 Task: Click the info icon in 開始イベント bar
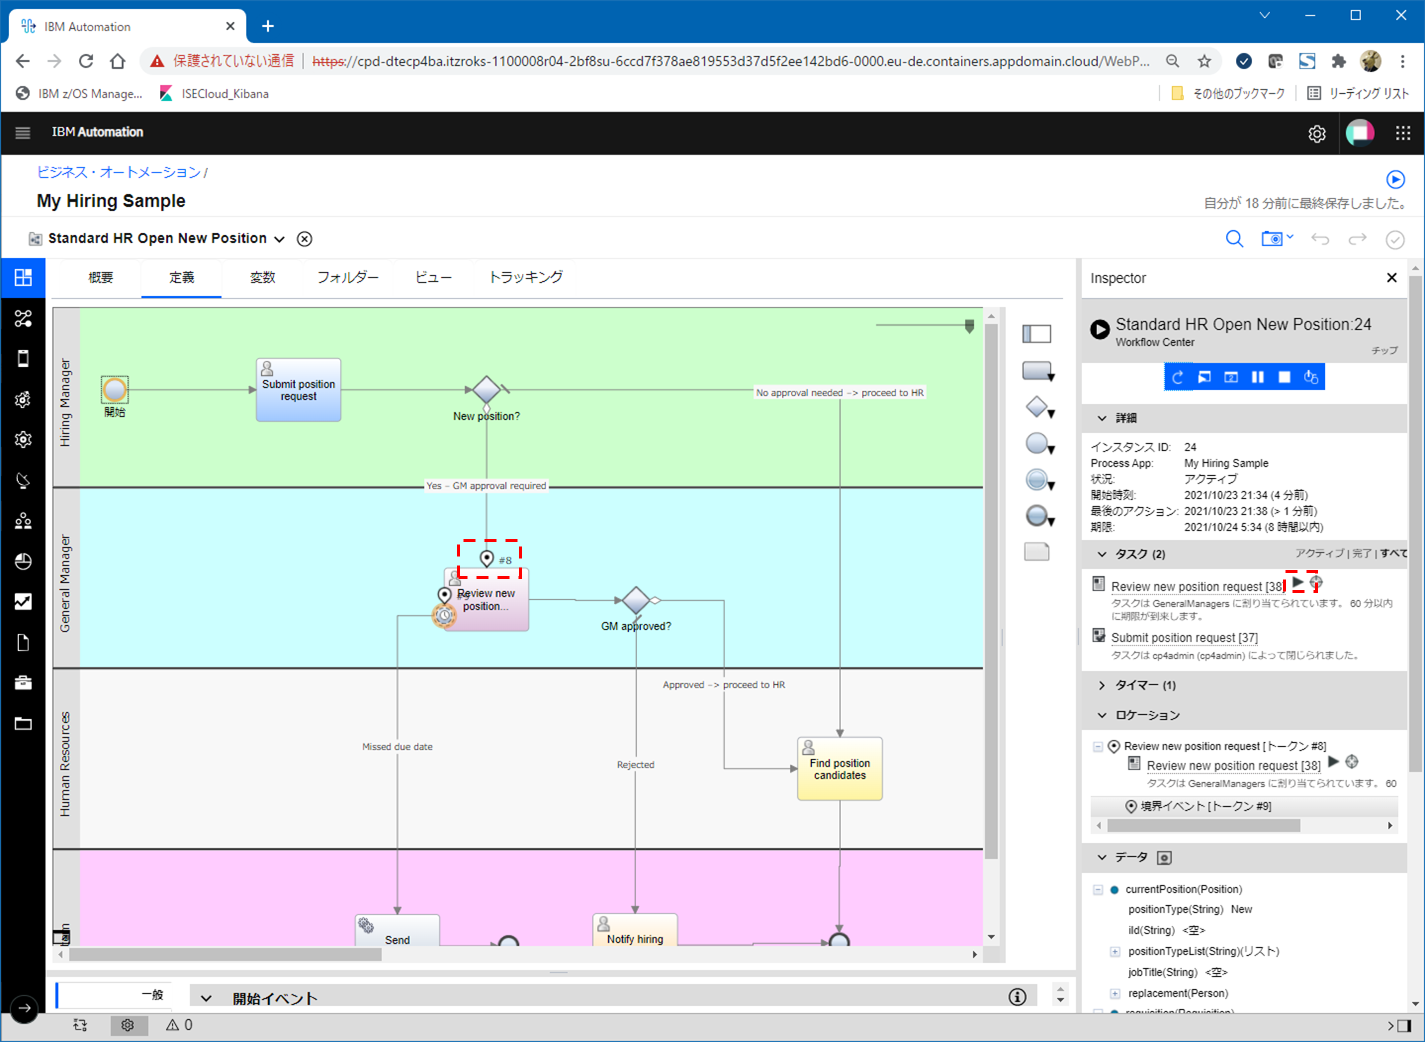click(x=1017, y=996)
